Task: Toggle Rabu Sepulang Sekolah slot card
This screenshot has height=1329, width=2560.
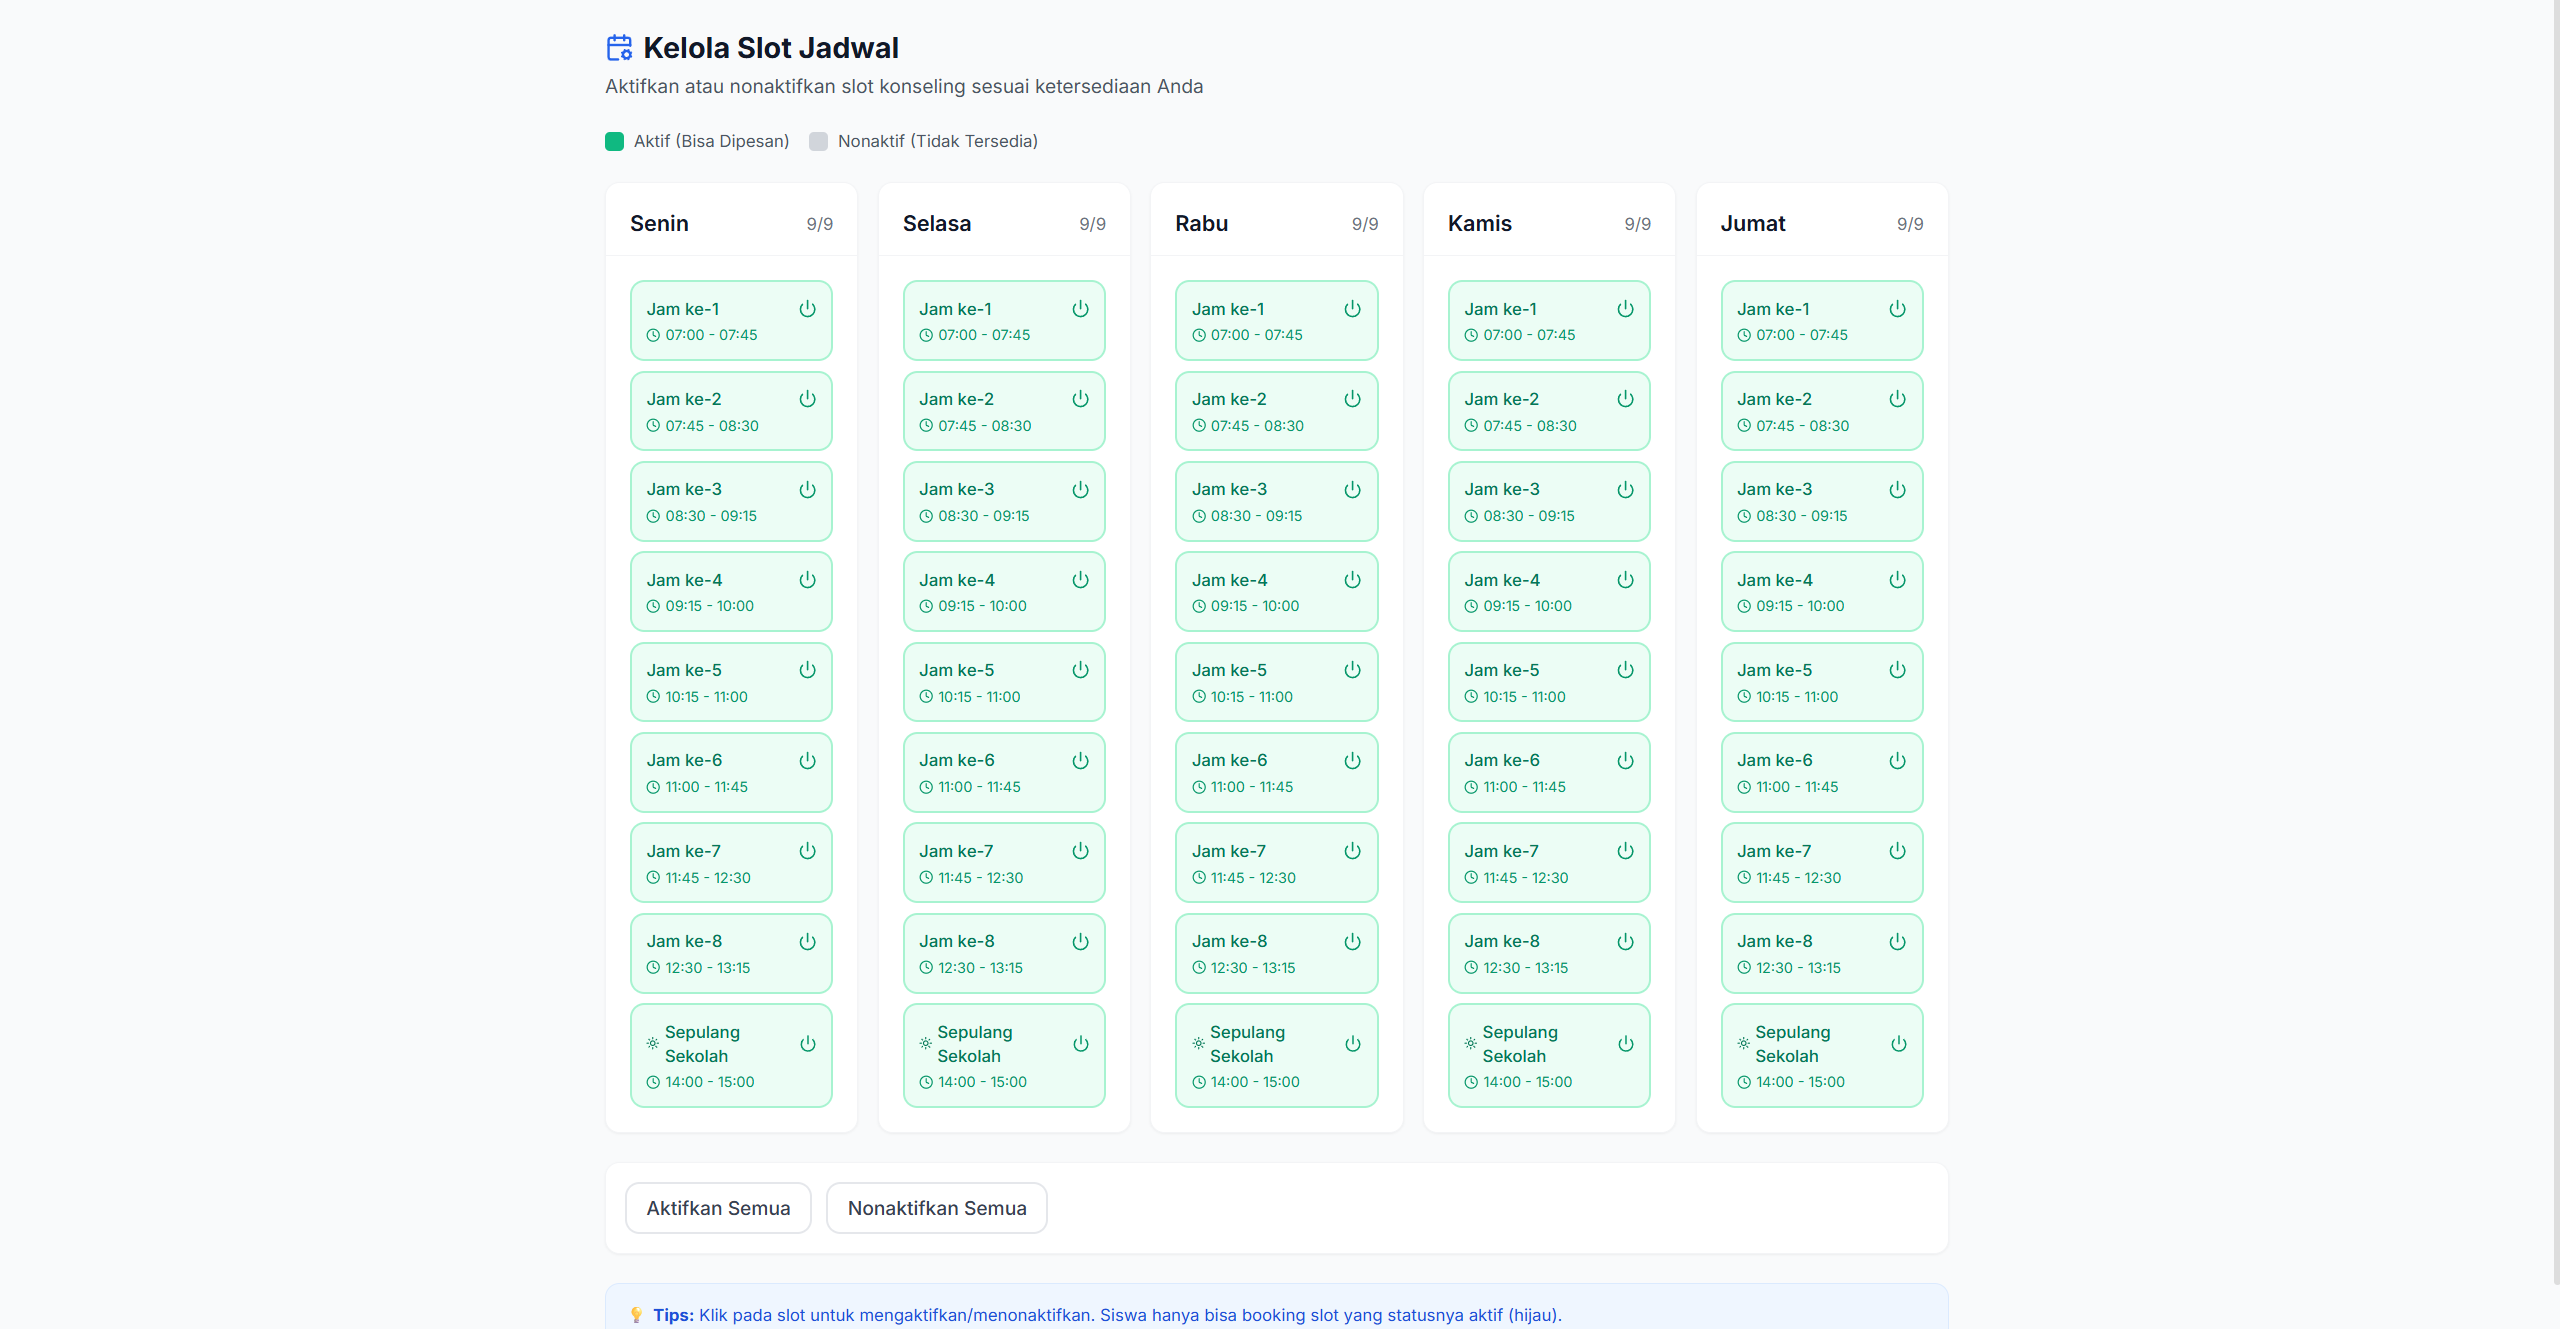Action: point(1276,1056)
